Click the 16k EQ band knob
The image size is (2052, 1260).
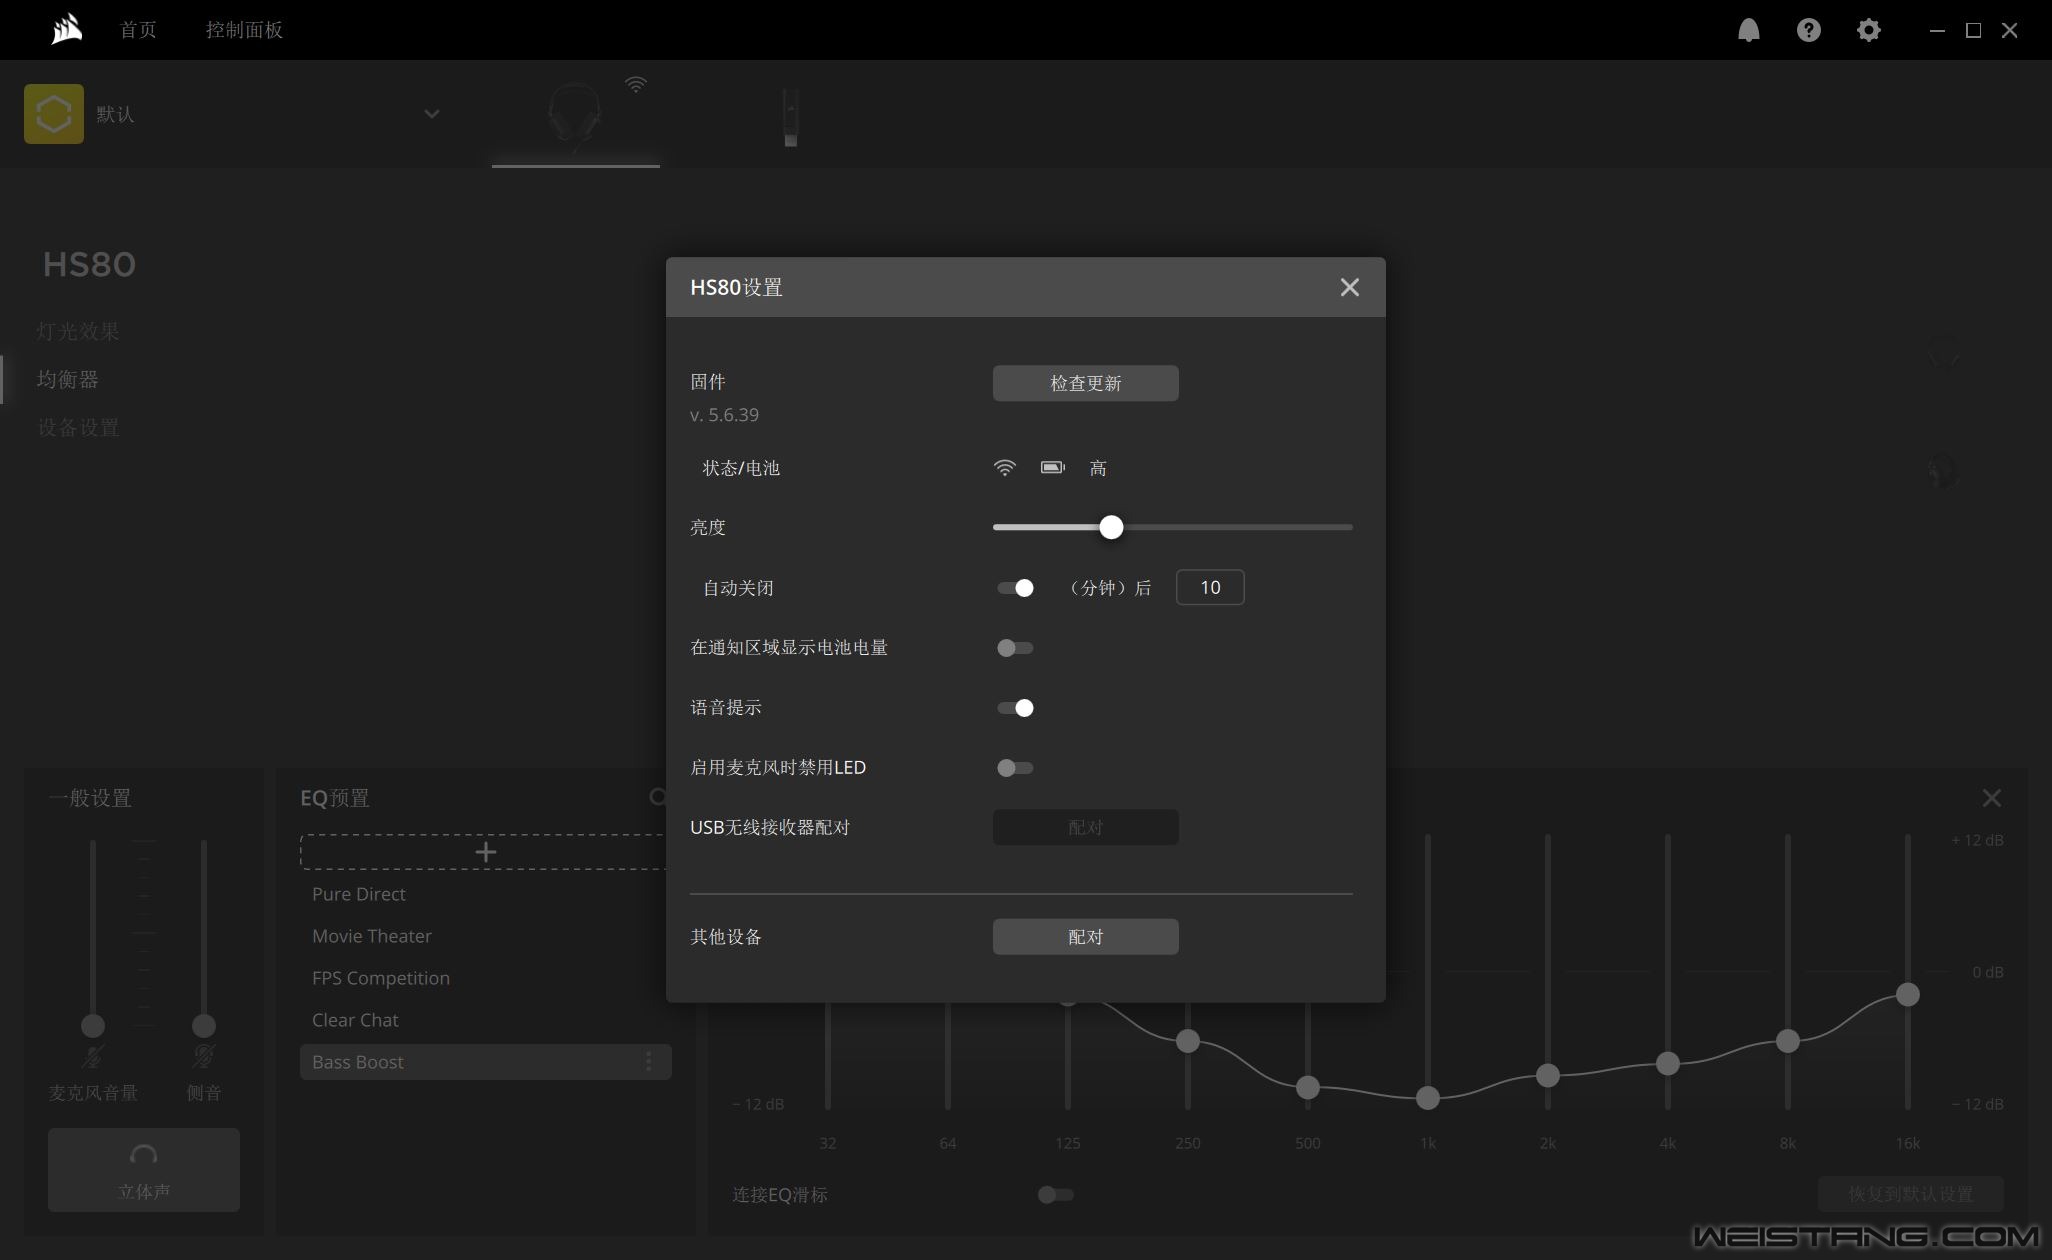(x=1908, y=994)
